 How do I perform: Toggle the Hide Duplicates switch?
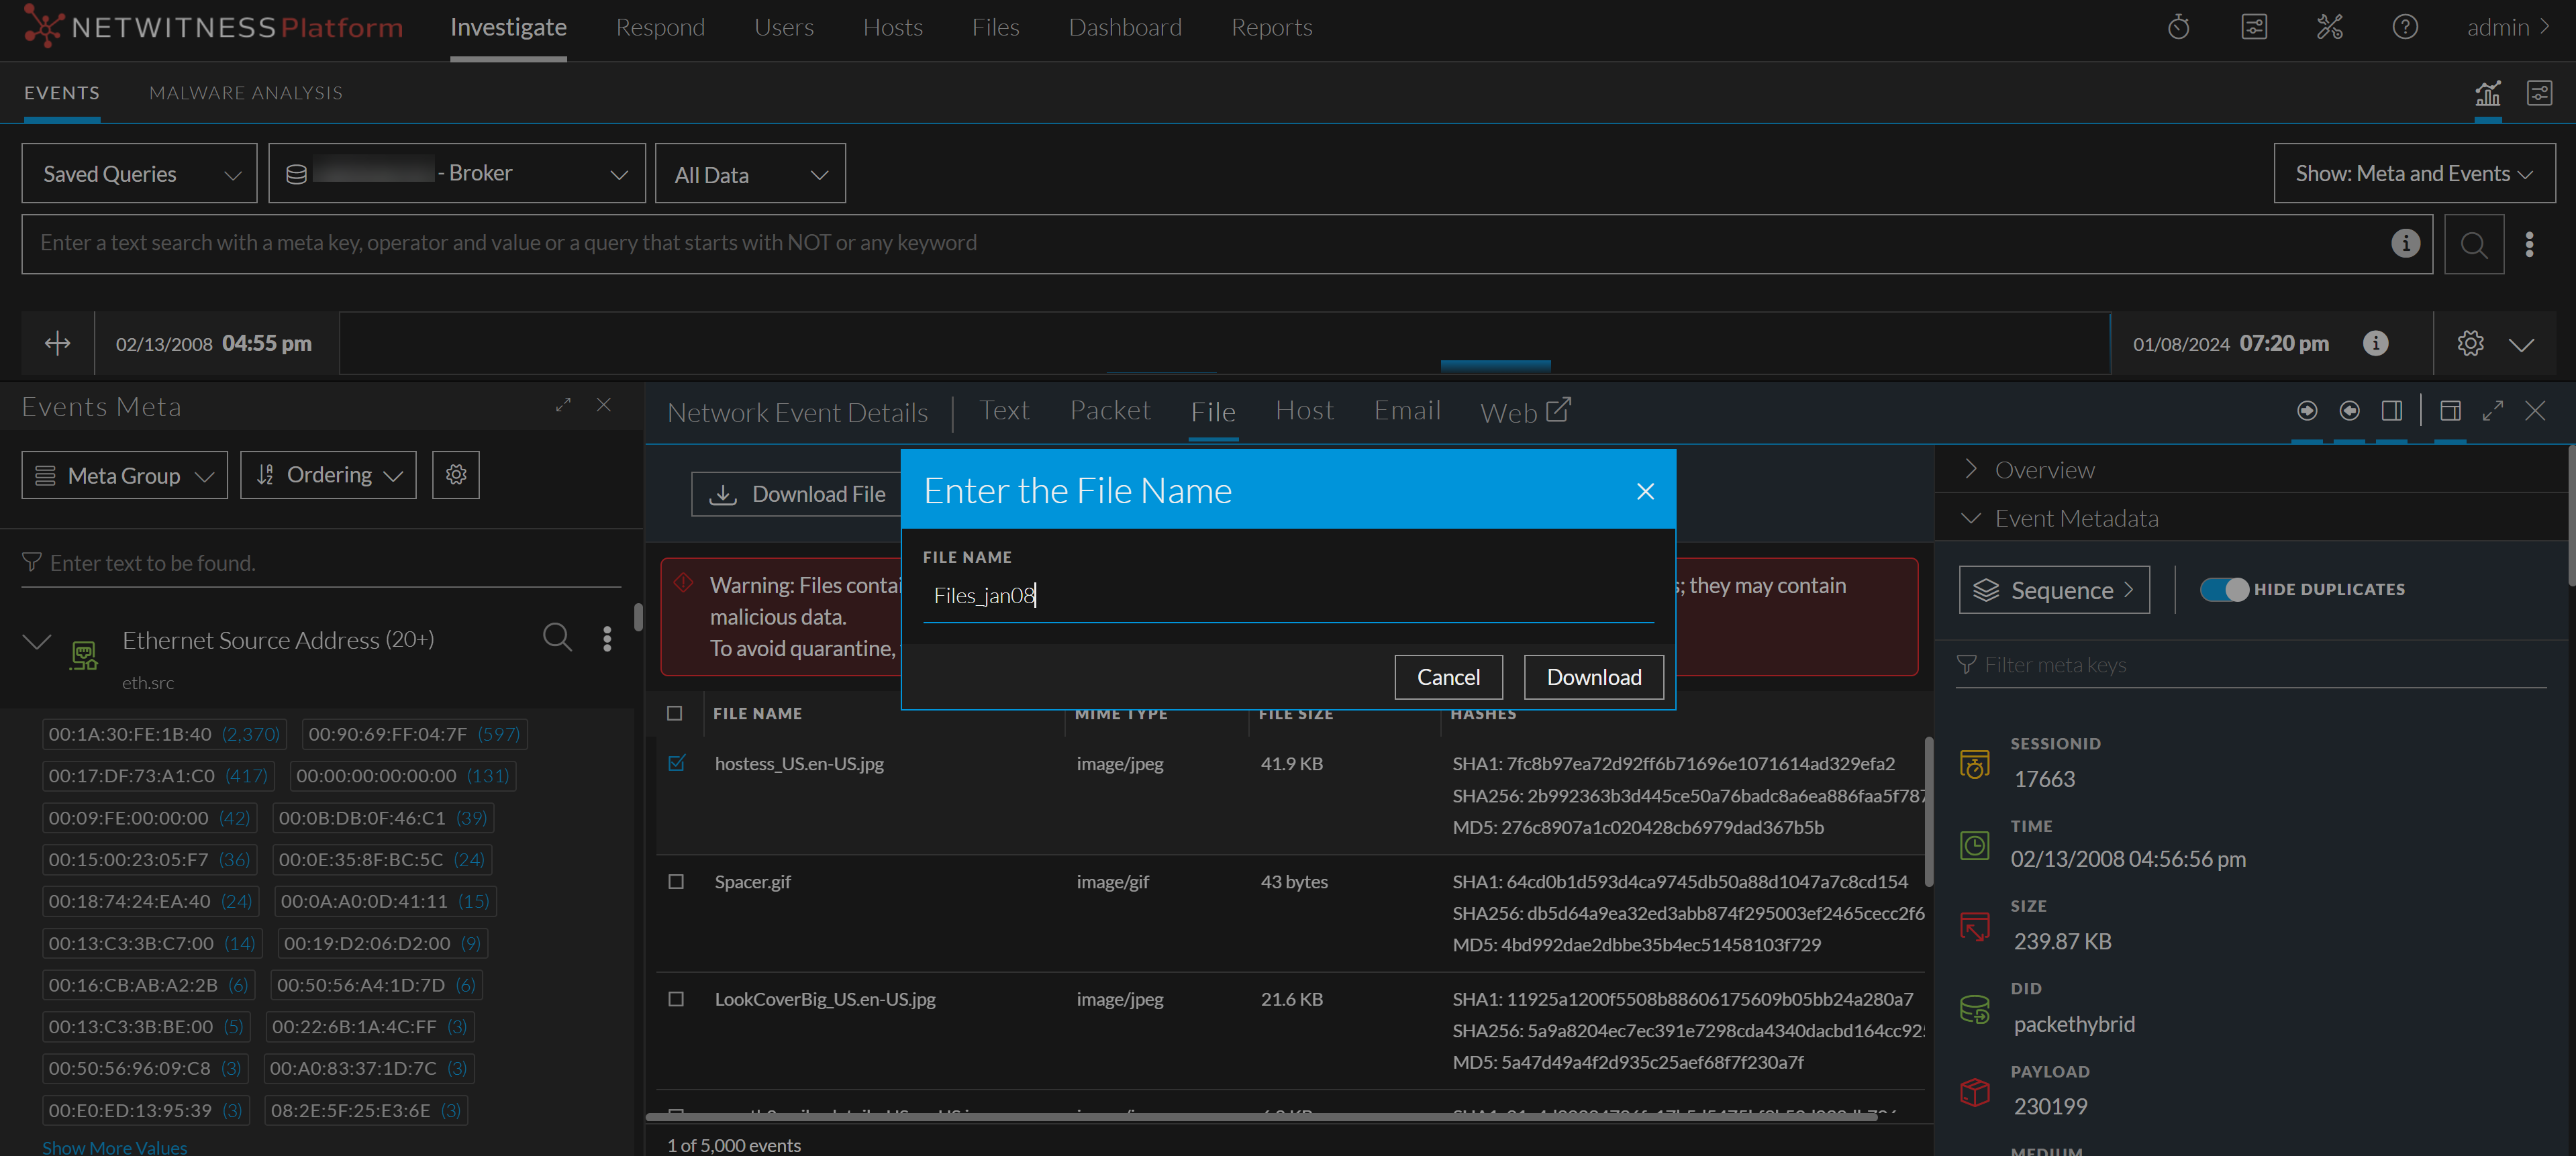(2224, 590)
